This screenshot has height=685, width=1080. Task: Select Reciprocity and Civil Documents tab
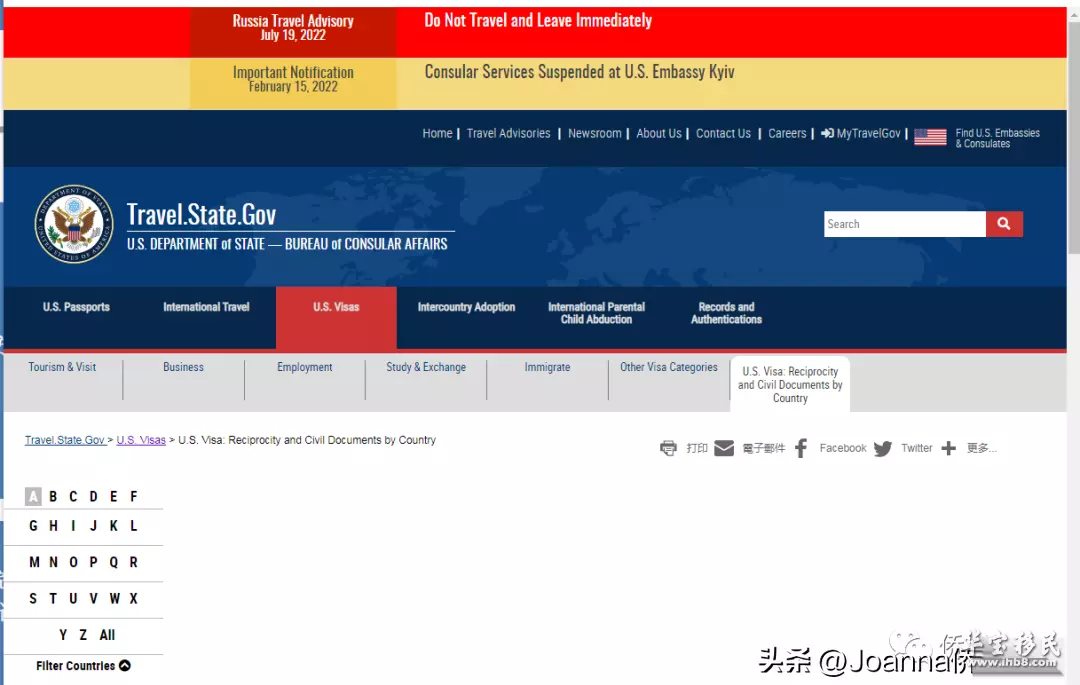click(x=790, y=384)
